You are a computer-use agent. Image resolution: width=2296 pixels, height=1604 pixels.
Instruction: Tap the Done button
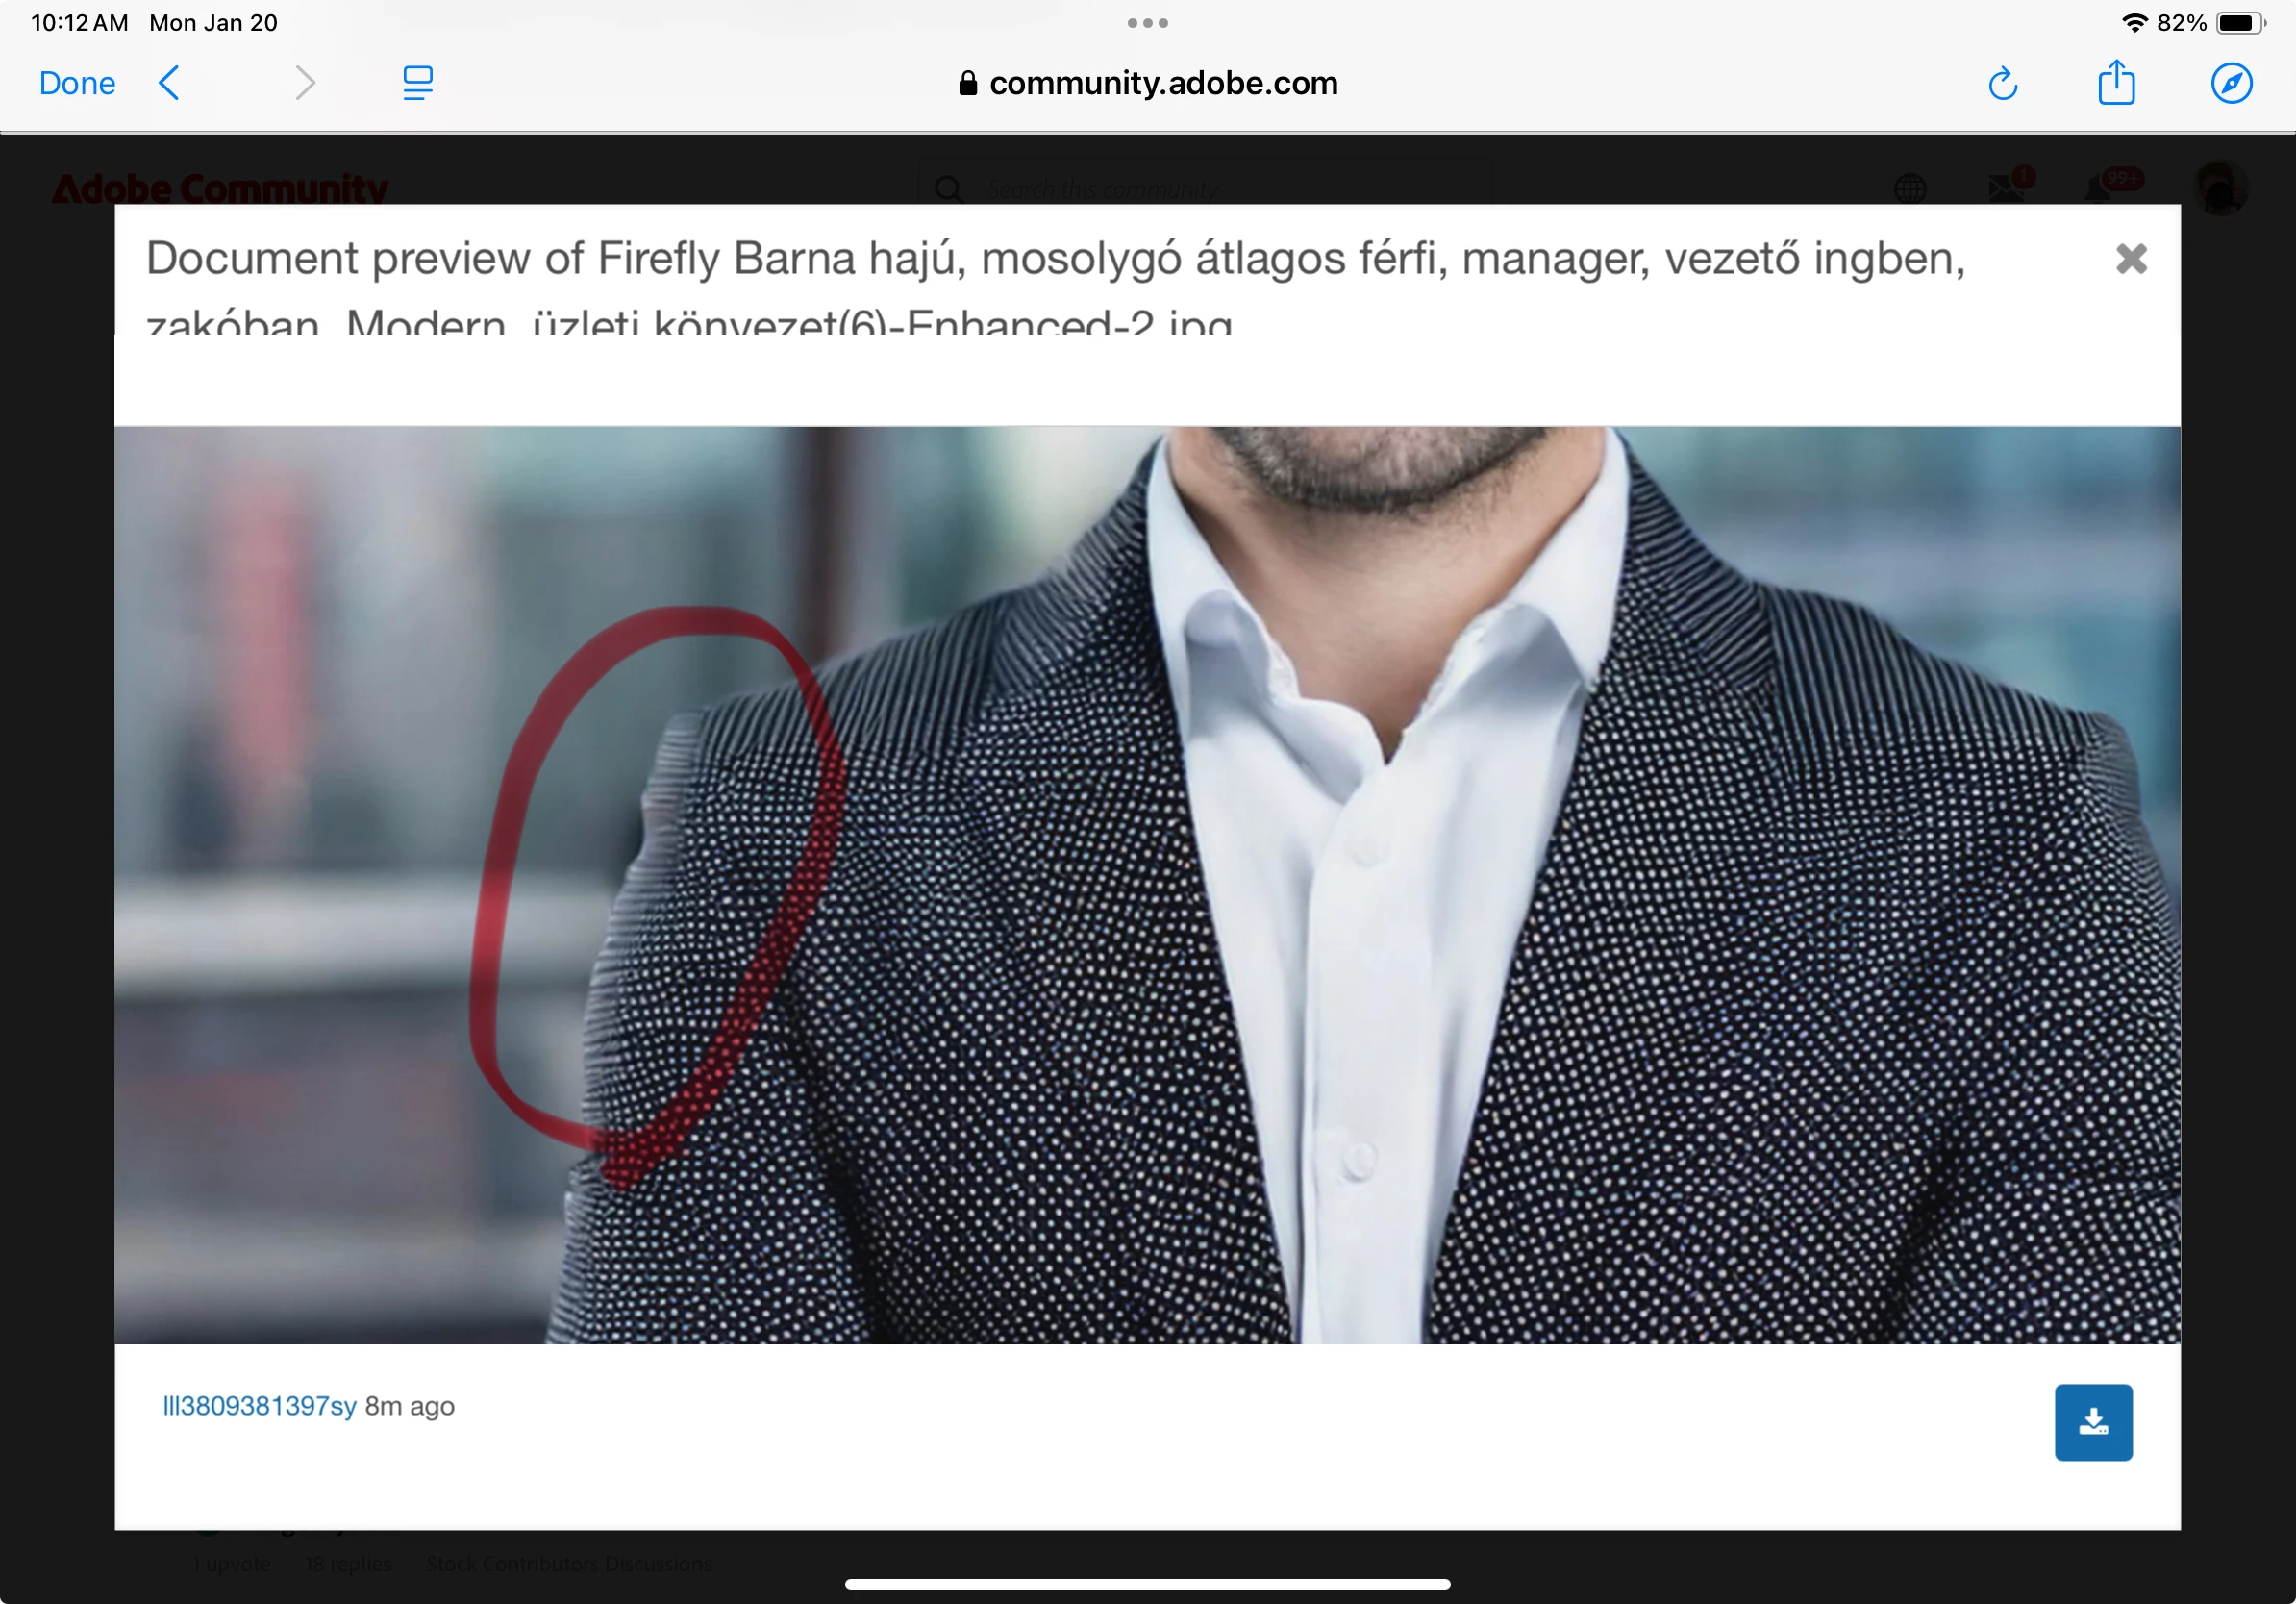coord(77,83)
